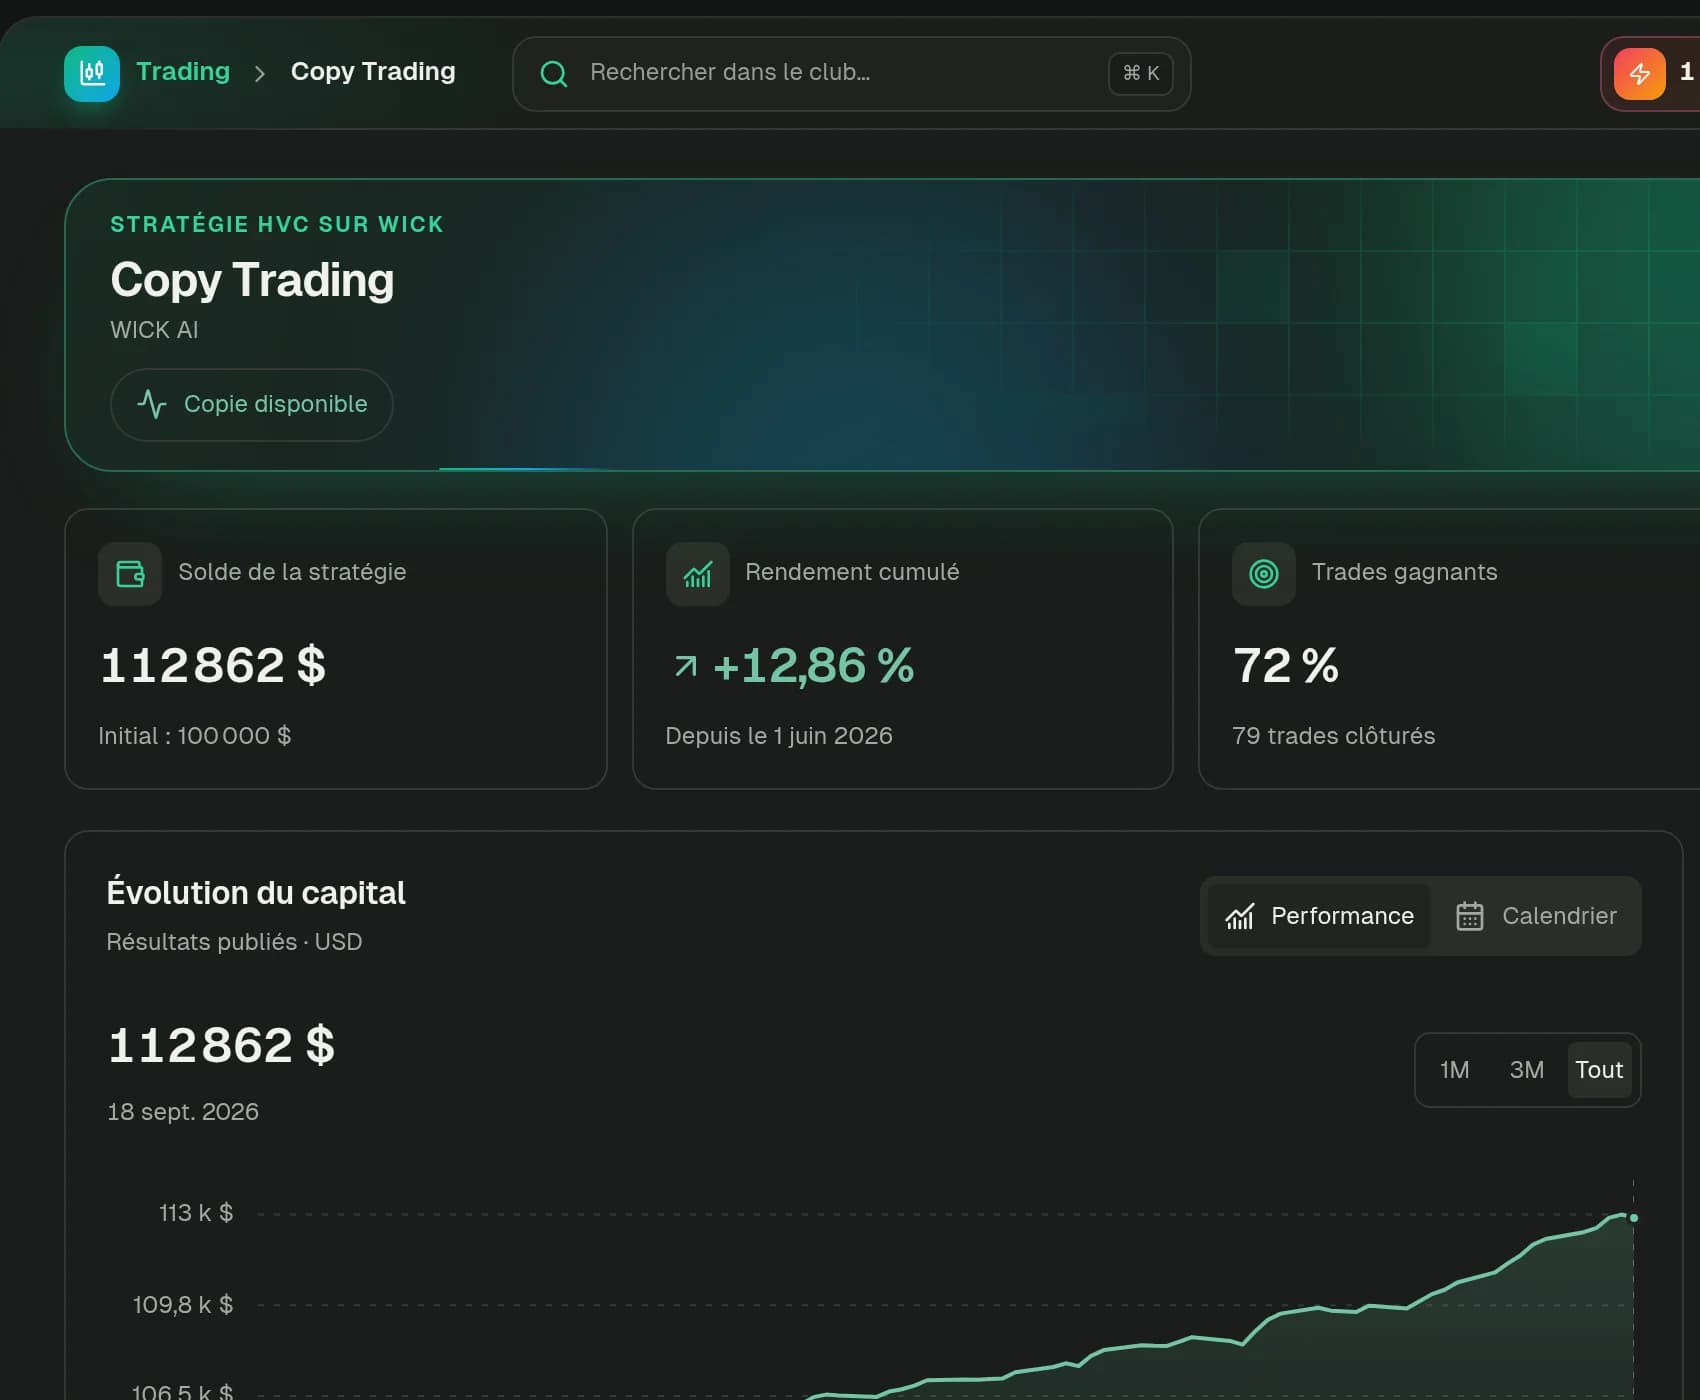Click the activity pulse icon in Copie disponible
The height and width of the screenshot is (1400, 1700).
pos(152,404)
